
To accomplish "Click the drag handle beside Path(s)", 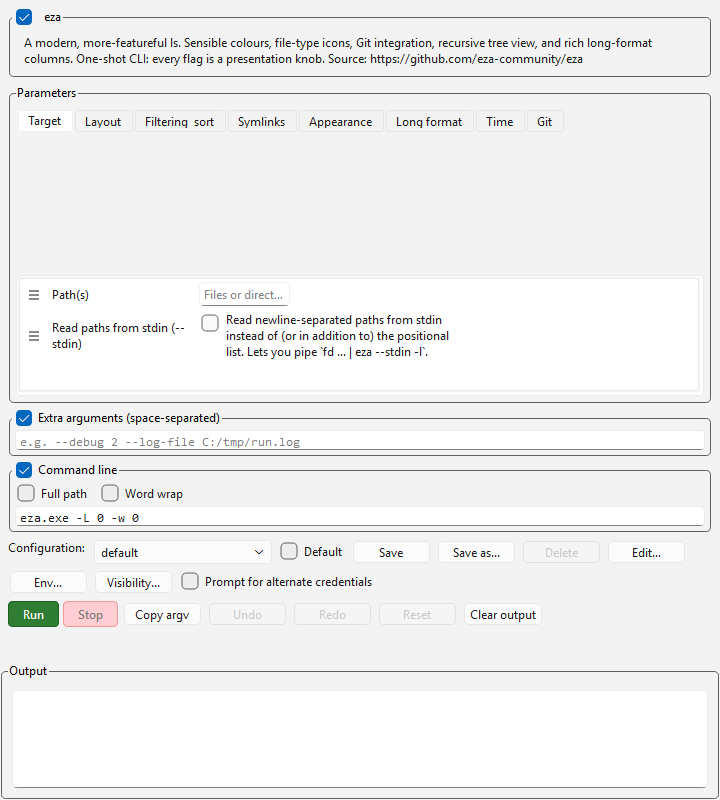I will (34, 295).
